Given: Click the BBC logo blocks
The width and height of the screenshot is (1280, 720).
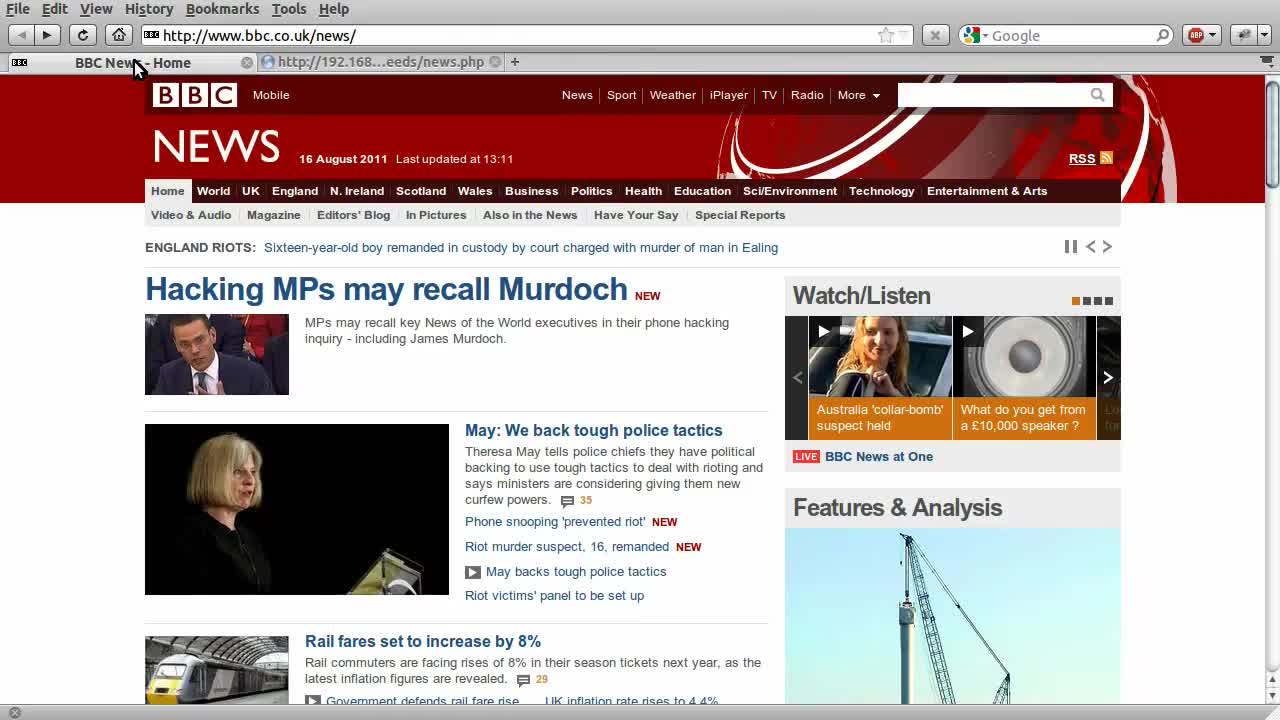Looking at the screenshot, I should [x=195, y=95].
